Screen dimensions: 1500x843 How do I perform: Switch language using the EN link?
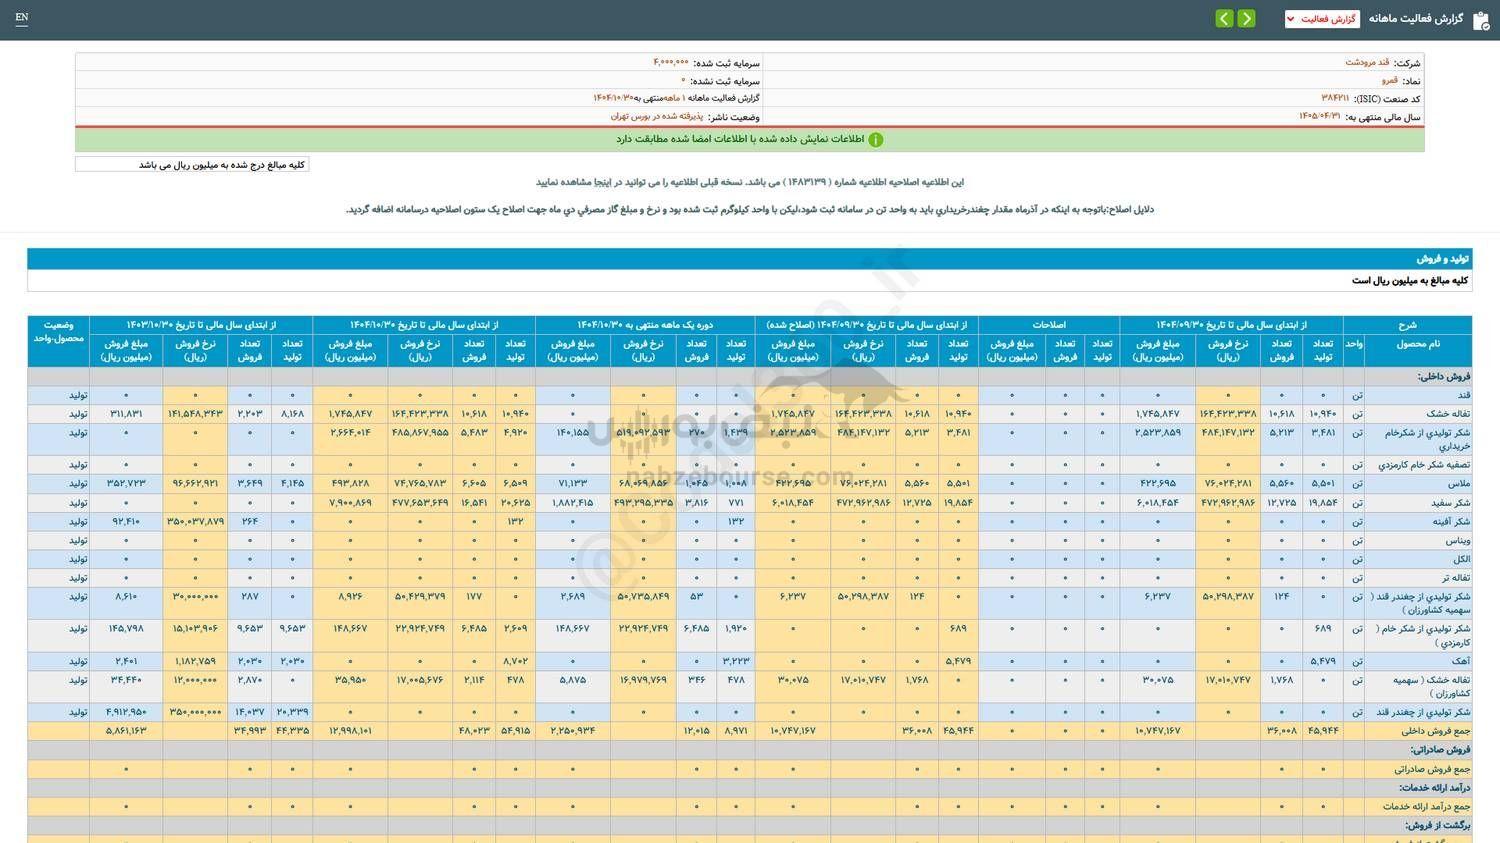(x=22, y=18)
